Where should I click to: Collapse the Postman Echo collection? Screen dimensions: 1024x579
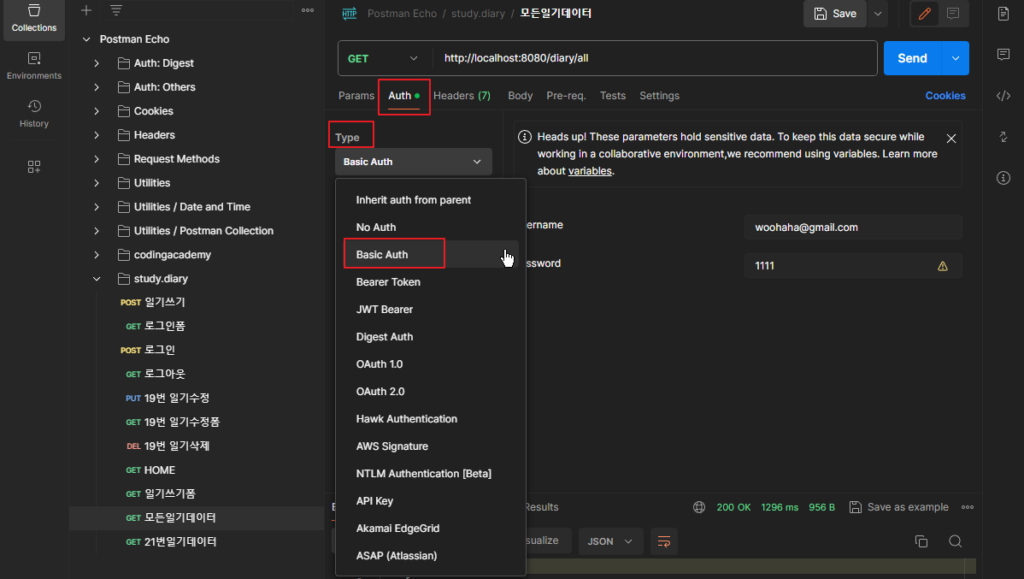(x=86, y=39)
